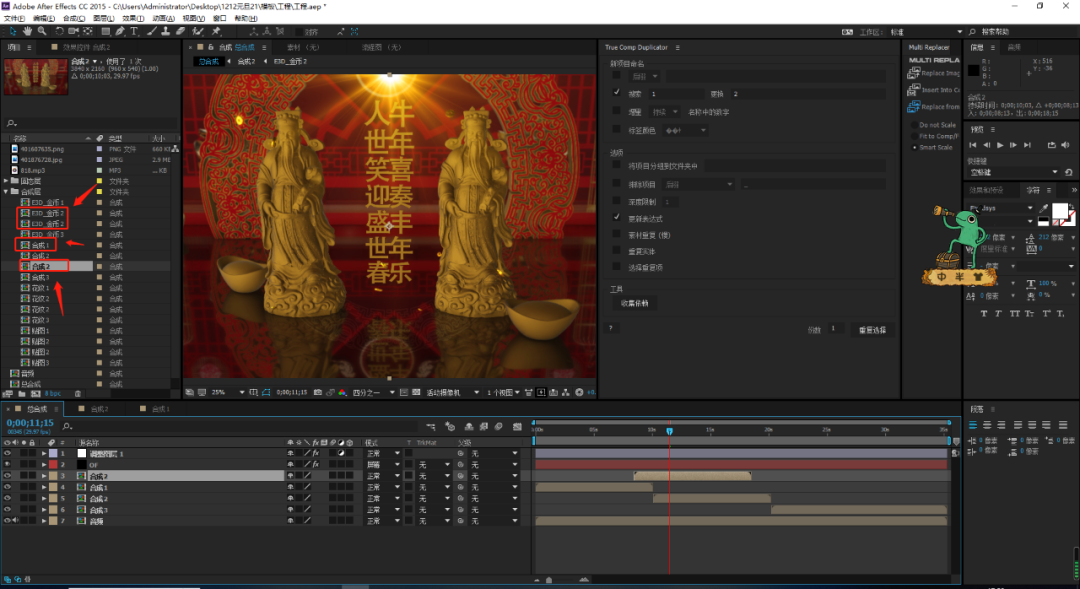The width and height of the screenshot is (1080, 589).
Task: Select the Selection arrow tool
Action: [x=12, y=32]
